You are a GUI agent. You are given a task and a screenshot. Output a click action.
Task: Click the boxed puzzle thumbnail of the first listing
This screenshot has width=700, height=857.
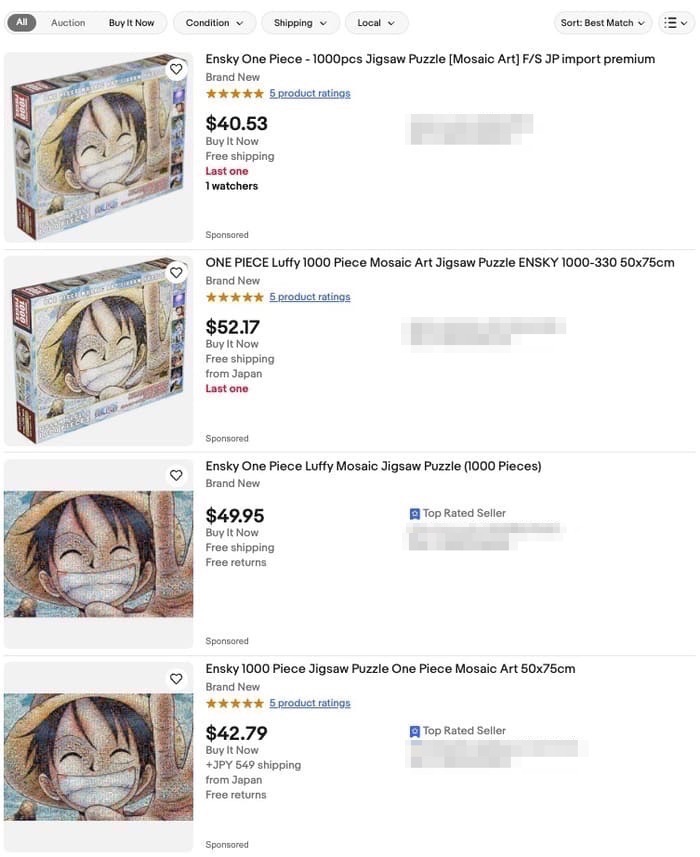pyautogui.click(x=98, y=147)
